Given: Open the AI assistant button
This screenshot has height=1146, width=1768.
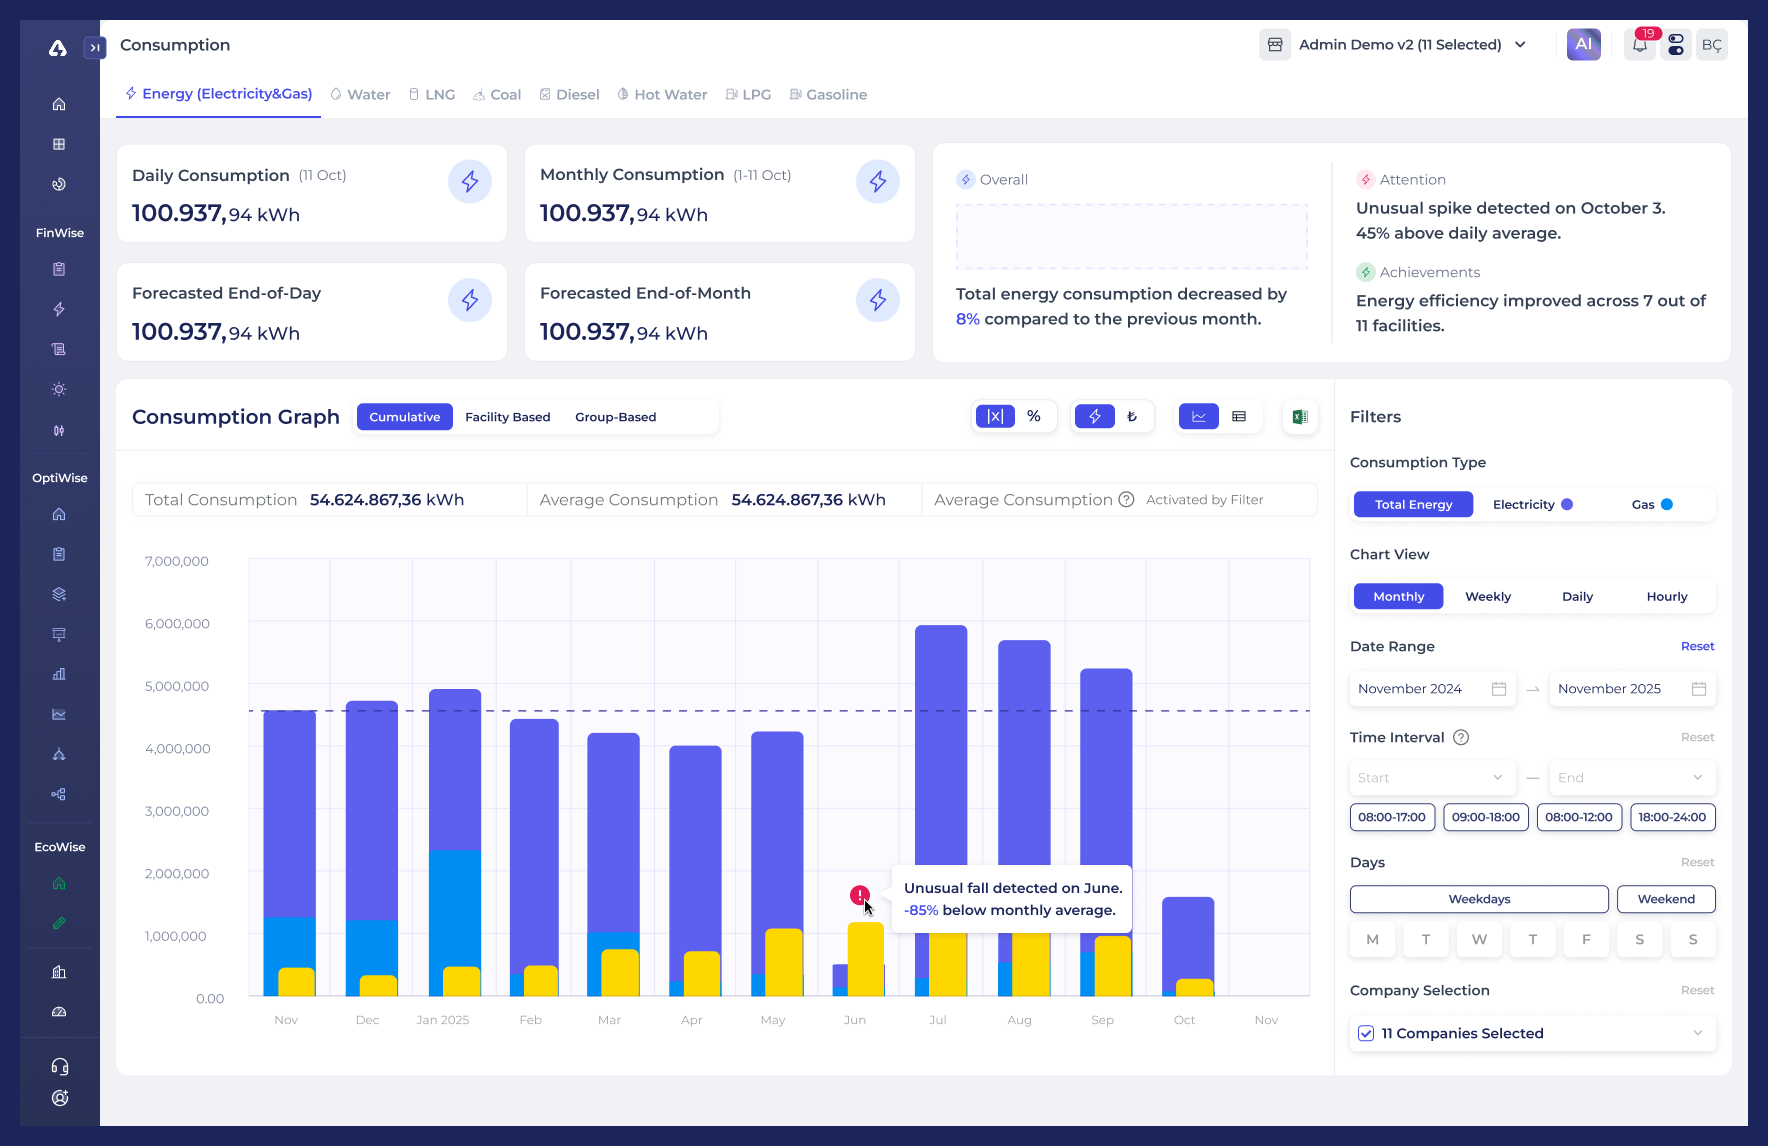Looking at the screenshot, I should (1583, 45).
